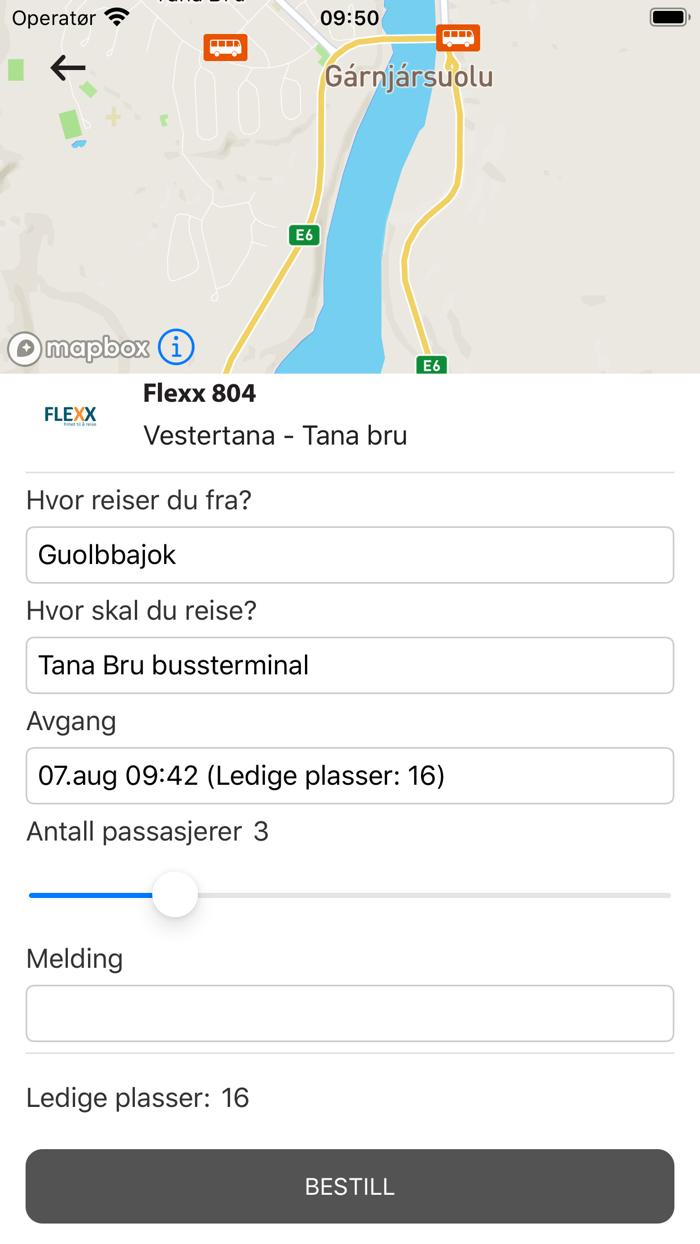Select the bus stop icon near Gárnjársuolu
700x1244 pixels.
click(457, 37)
